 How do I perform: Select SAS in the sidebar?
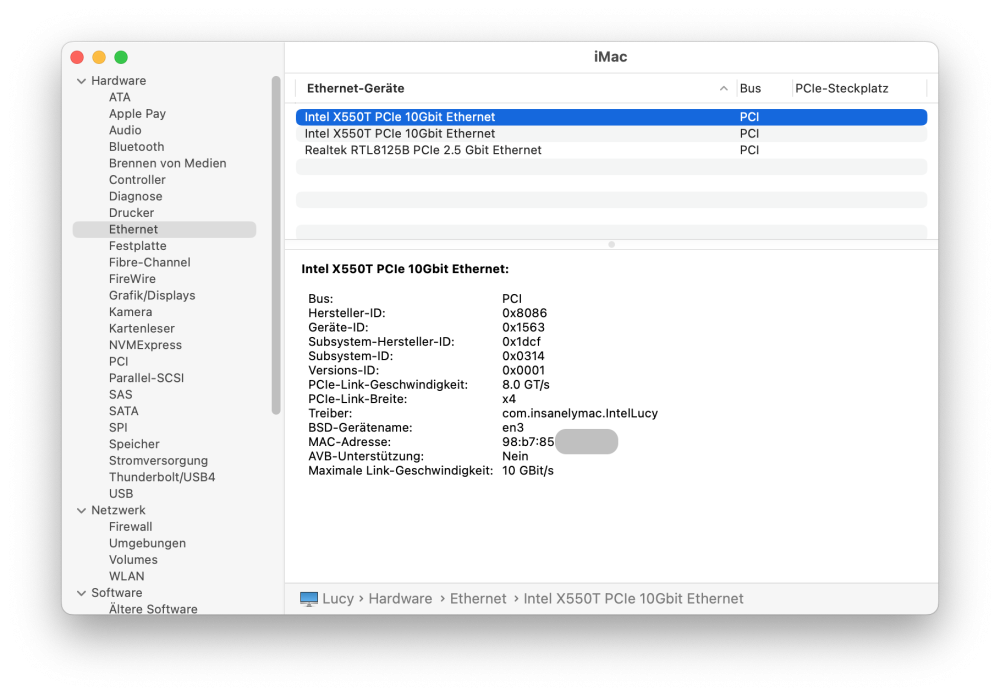coord(121,395)
